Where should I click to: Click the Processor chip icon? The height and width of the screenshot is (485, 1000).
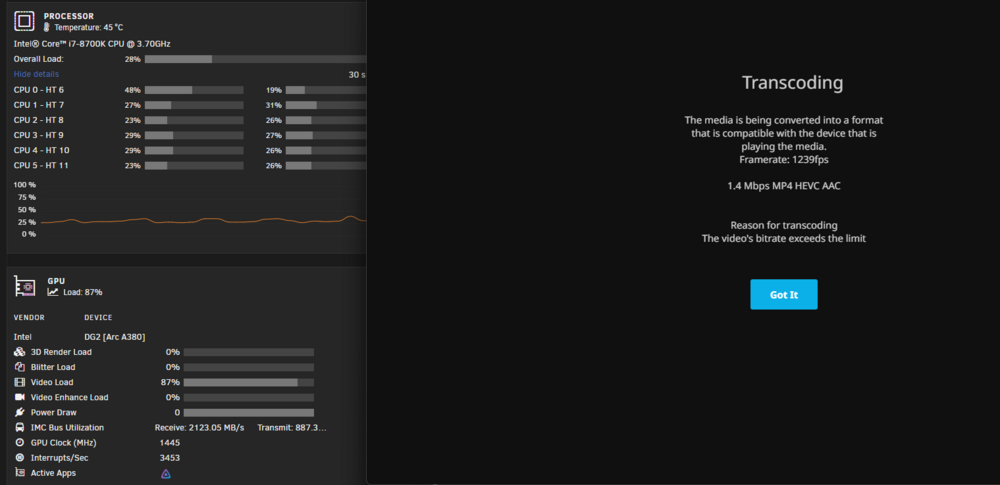point(24,22)
